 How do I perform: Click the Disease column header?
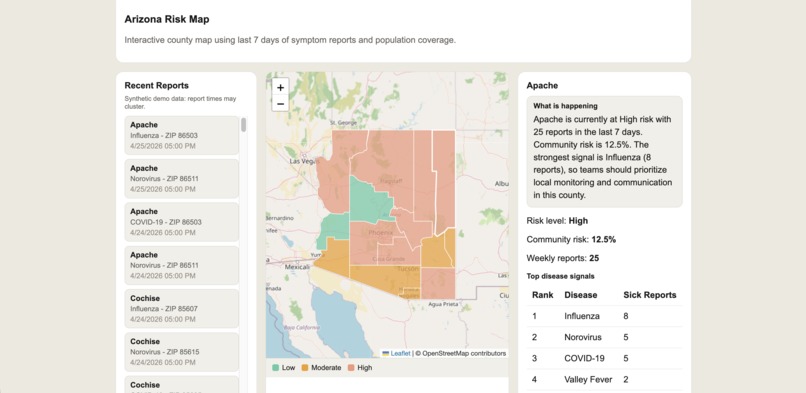[x=580, y=295]
